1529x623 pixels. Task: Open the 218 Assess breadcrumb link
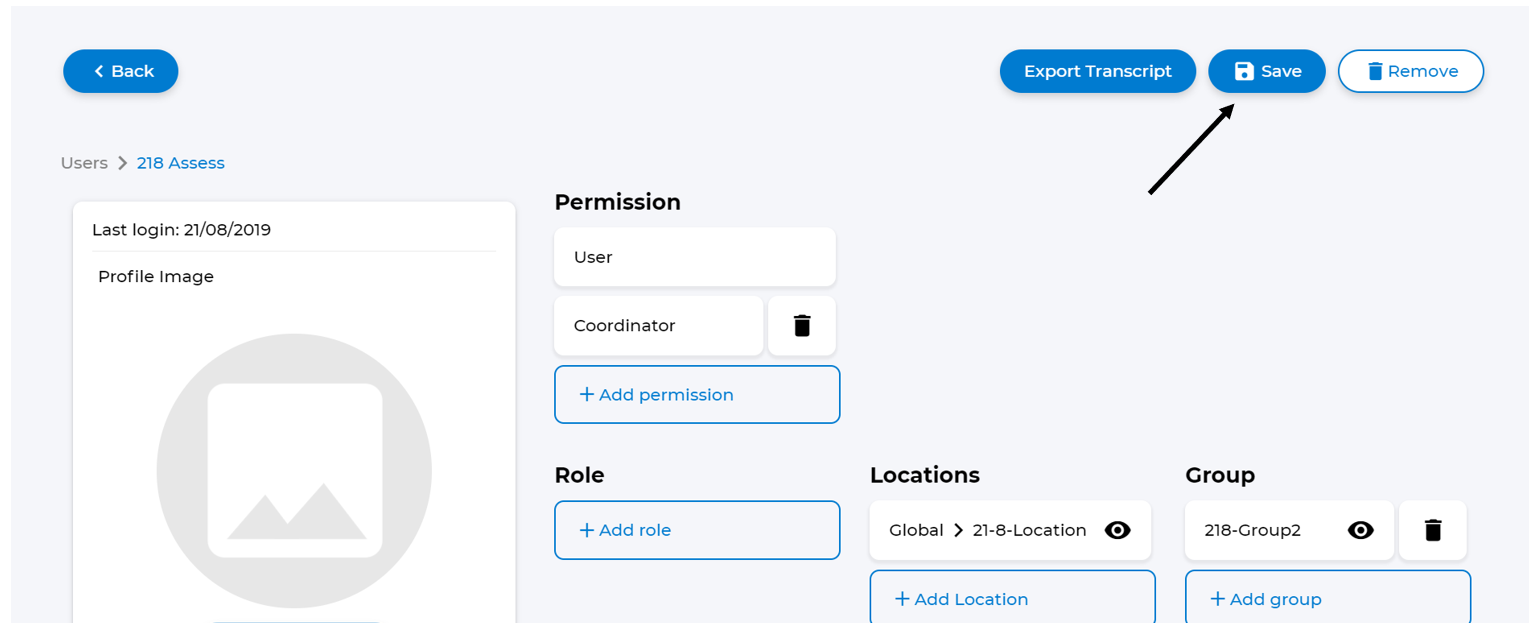coord(181,163)
